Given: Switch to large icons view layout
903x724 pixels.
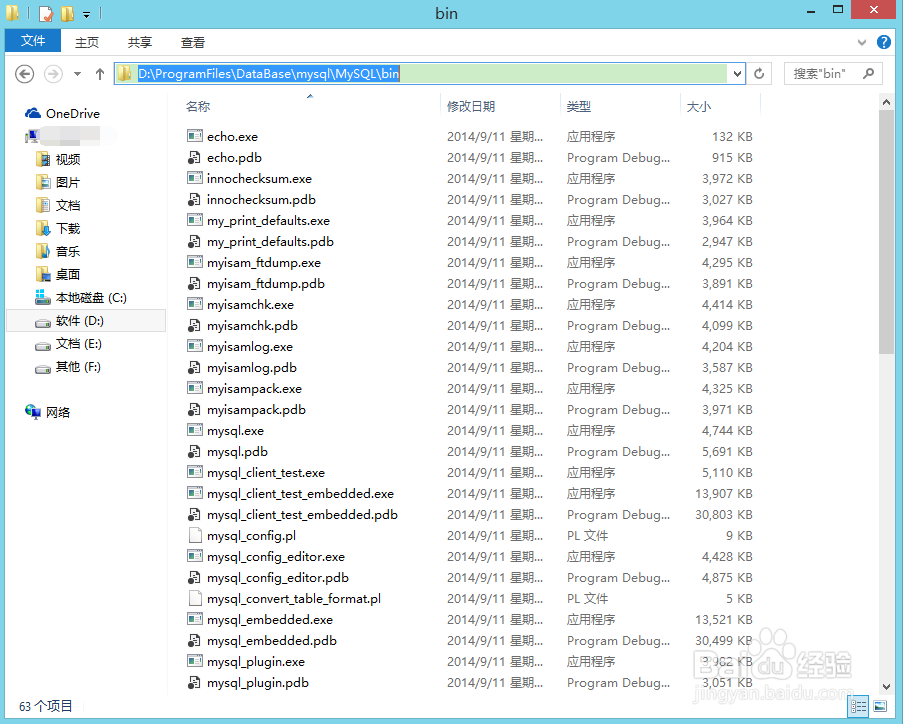Looking at the screenshot, I should coord(880,706).
